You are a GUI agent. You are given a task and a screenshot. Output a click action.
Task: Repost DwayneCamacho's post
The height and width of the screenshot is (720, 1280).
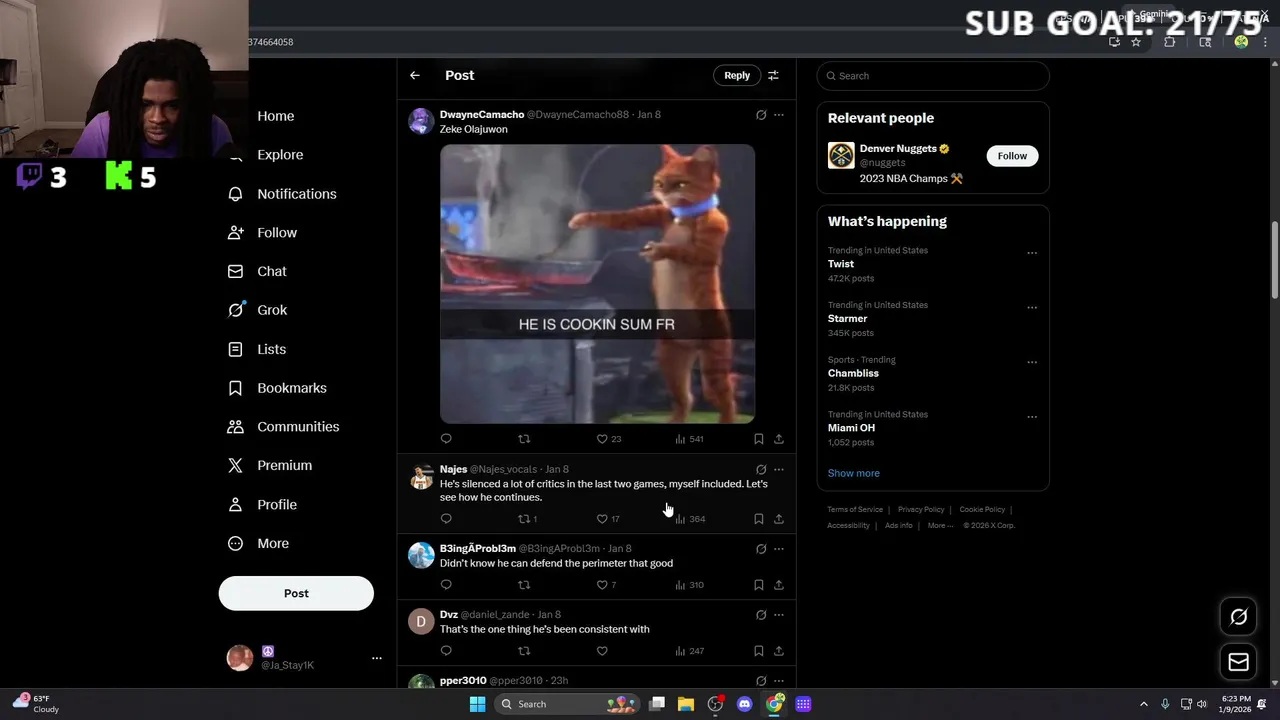524,439
